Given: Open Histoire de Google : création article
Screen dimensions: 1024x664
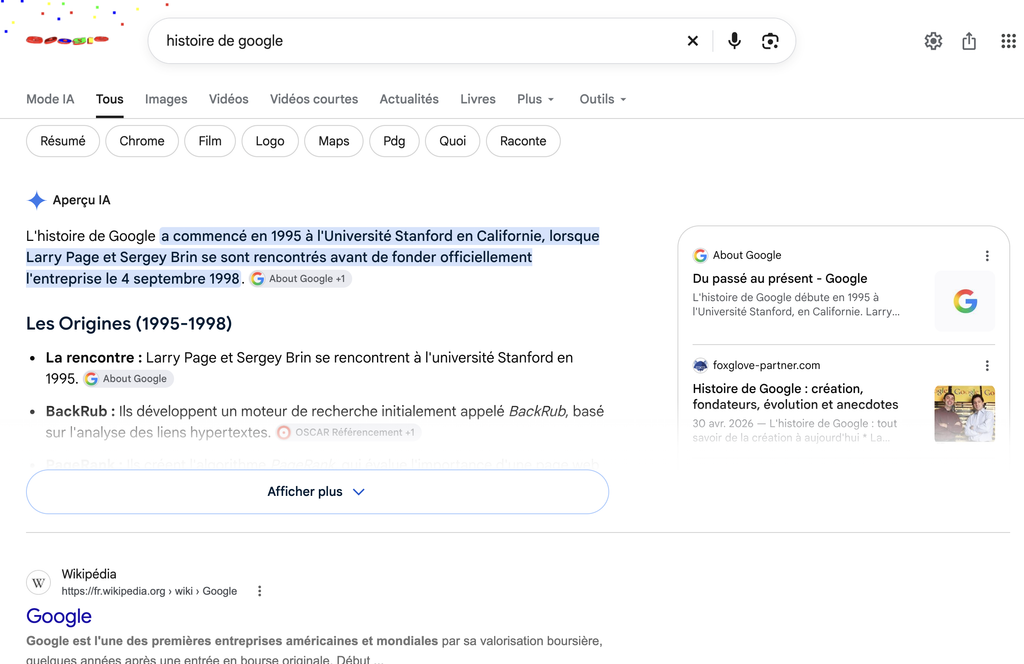Looking at the screenshot, I should click(x=795, y=396).
